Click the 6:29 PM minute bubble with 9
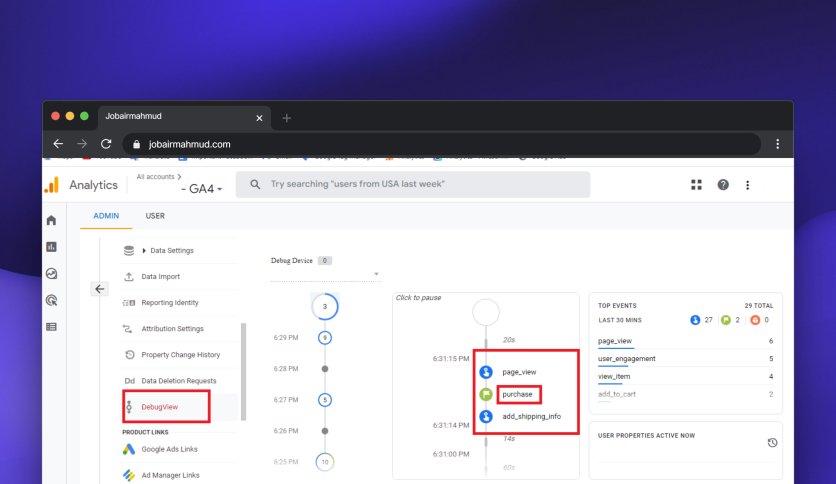This screenshot has width=836, height=484. pyautogui.click(x=325, y=337)
